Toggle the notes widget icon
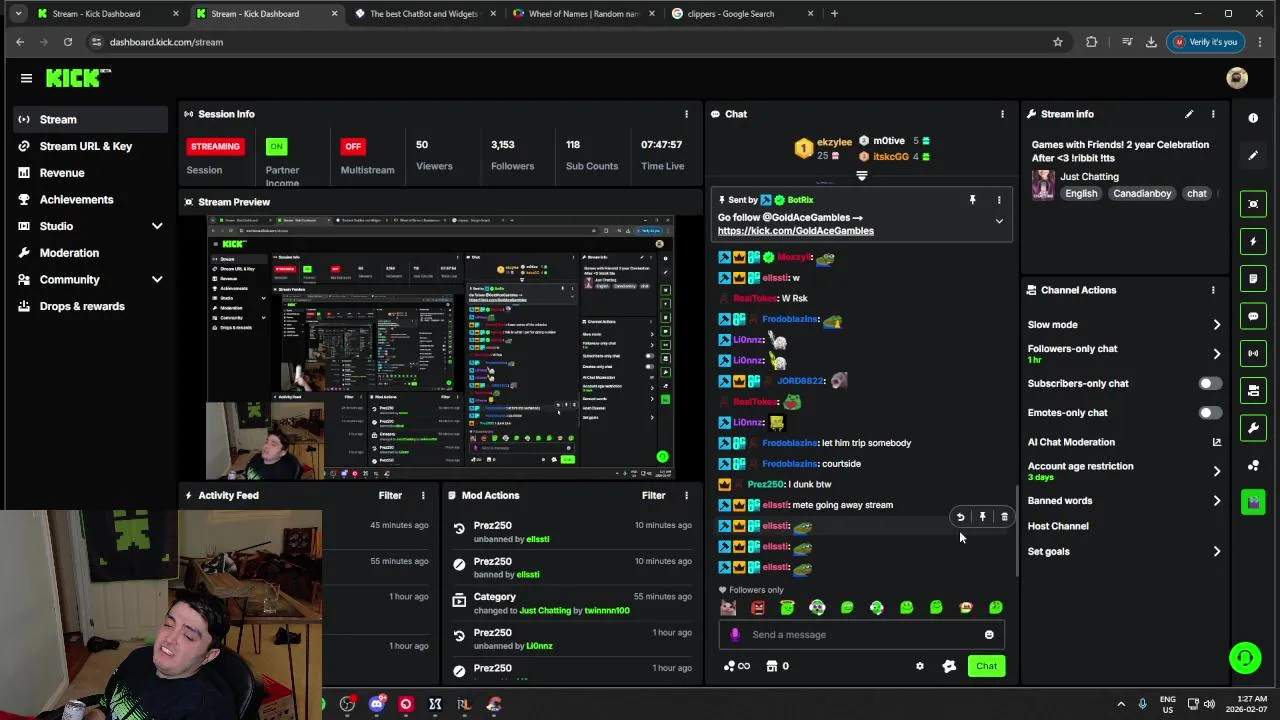Screen dimensions: 1280x720 pos(1253,278)
